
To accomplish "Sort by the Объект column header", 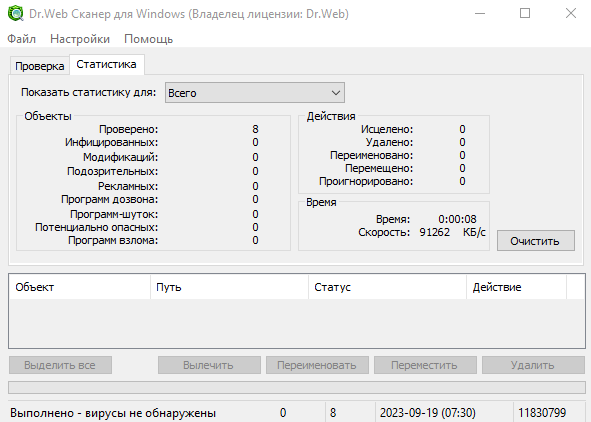I will (x=80, y=287).
